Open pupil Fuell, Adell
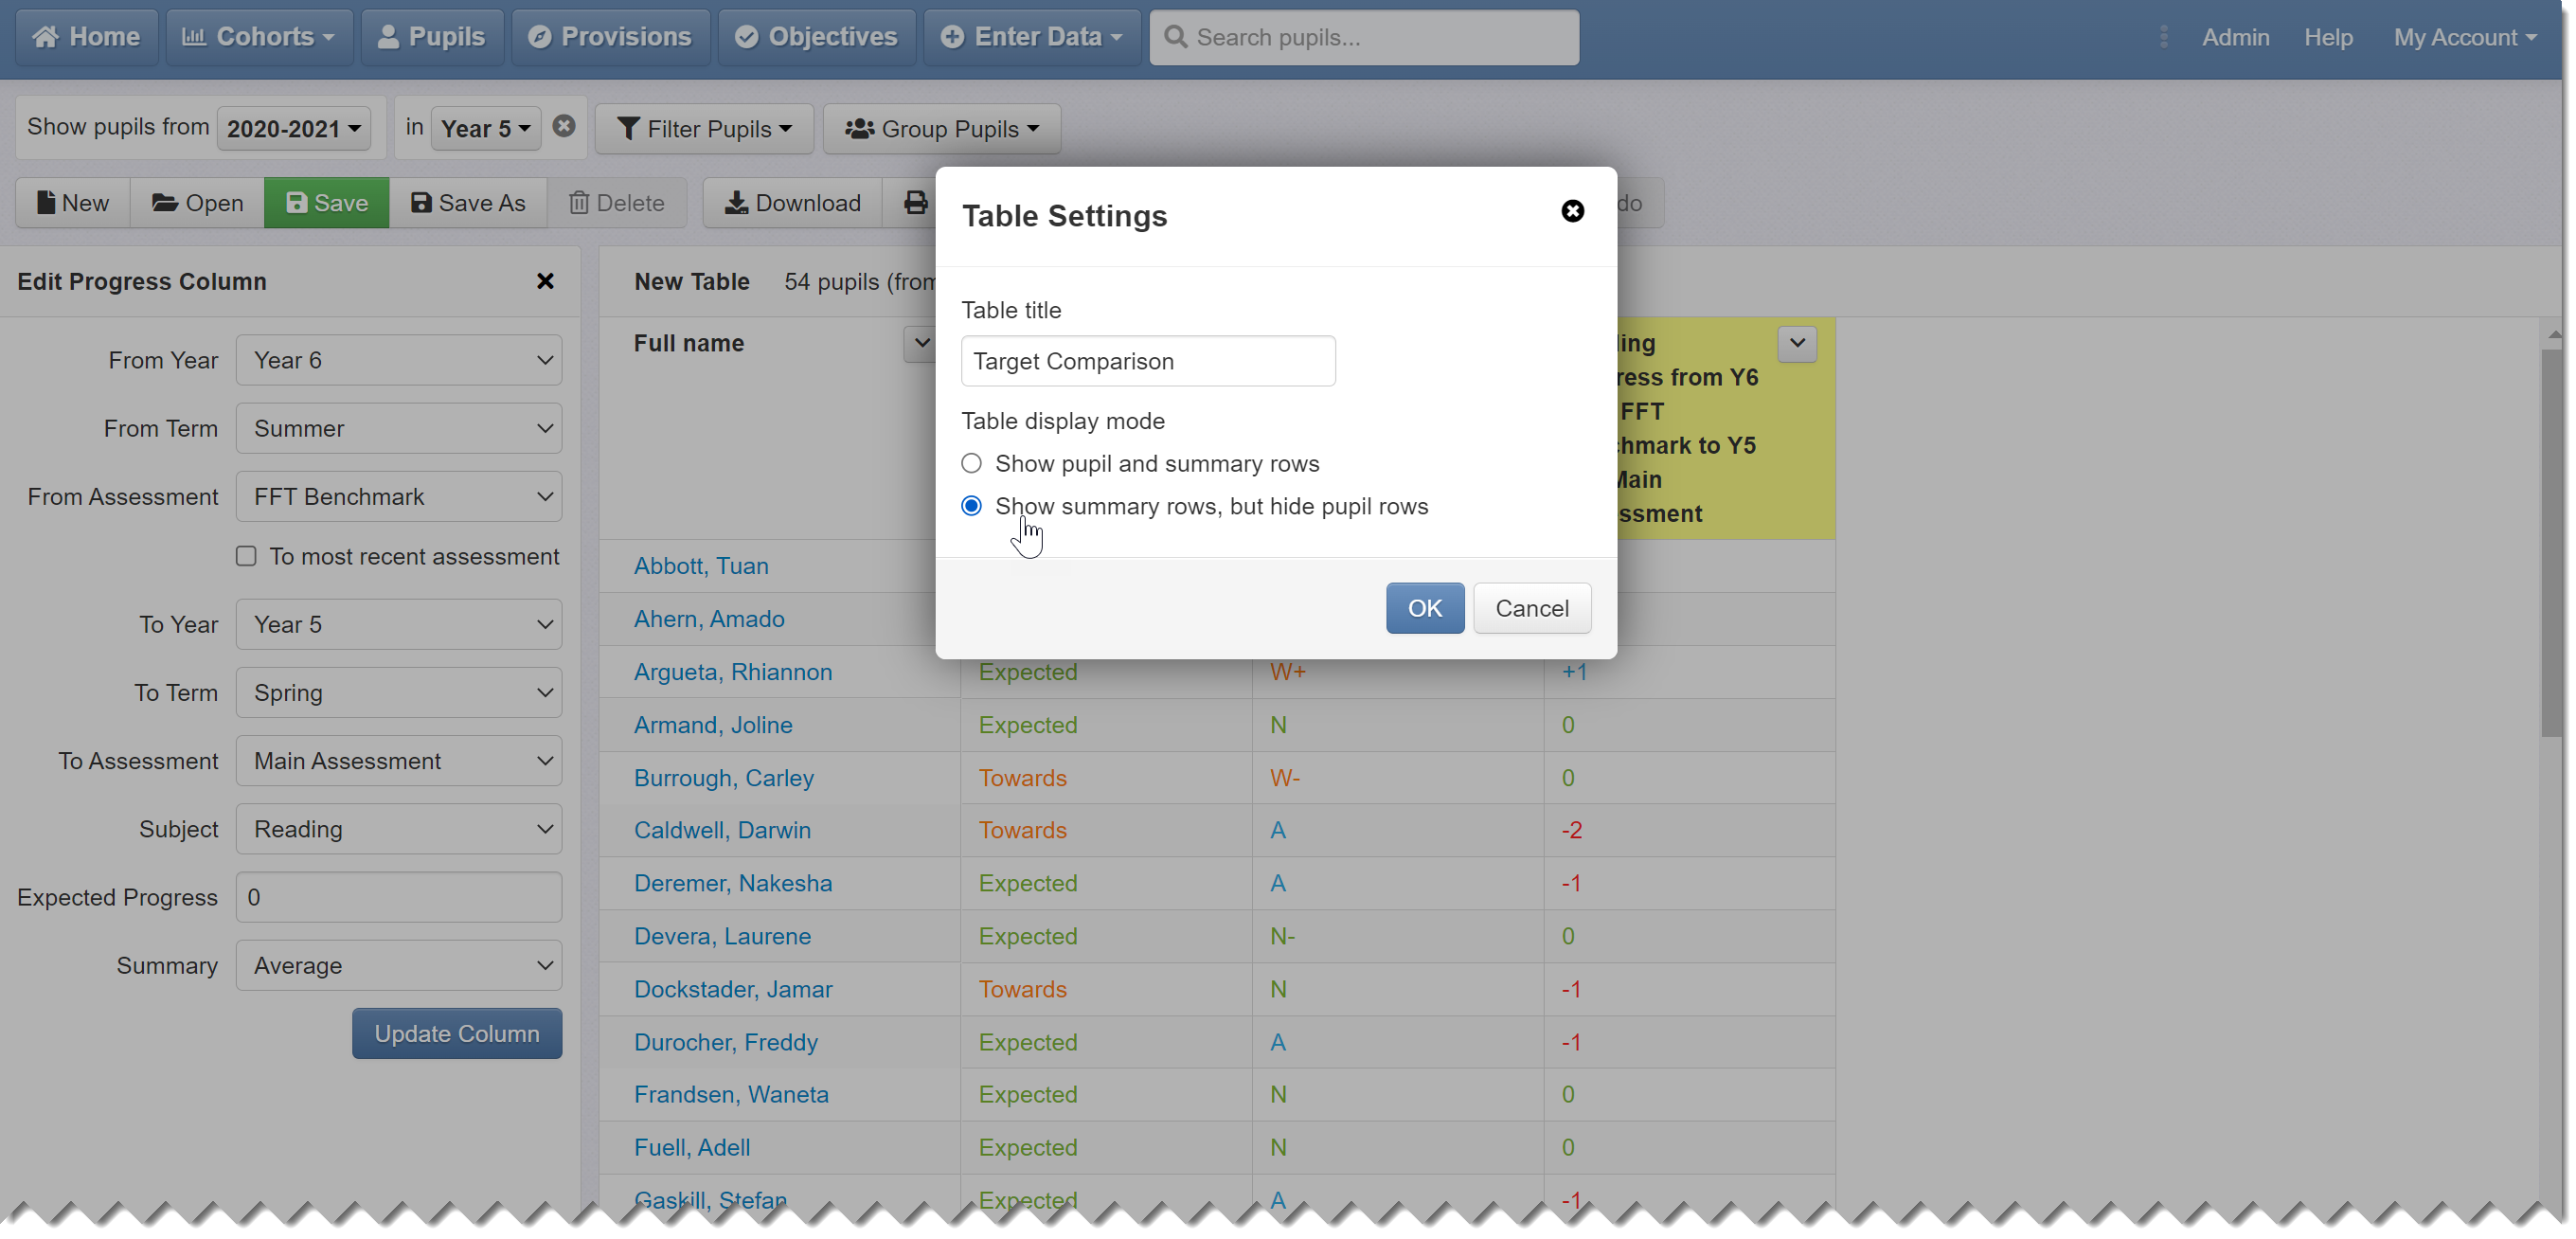 [x=692, y=1146]
